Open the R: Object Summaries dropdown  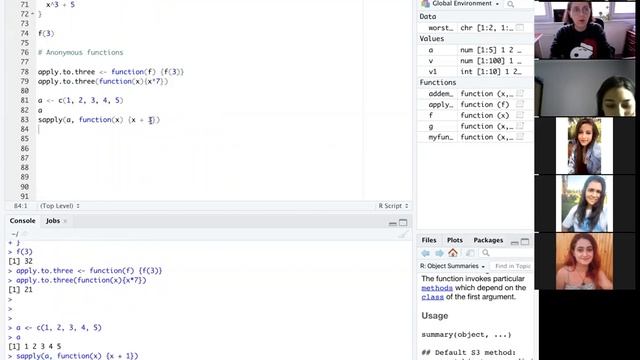452,266
